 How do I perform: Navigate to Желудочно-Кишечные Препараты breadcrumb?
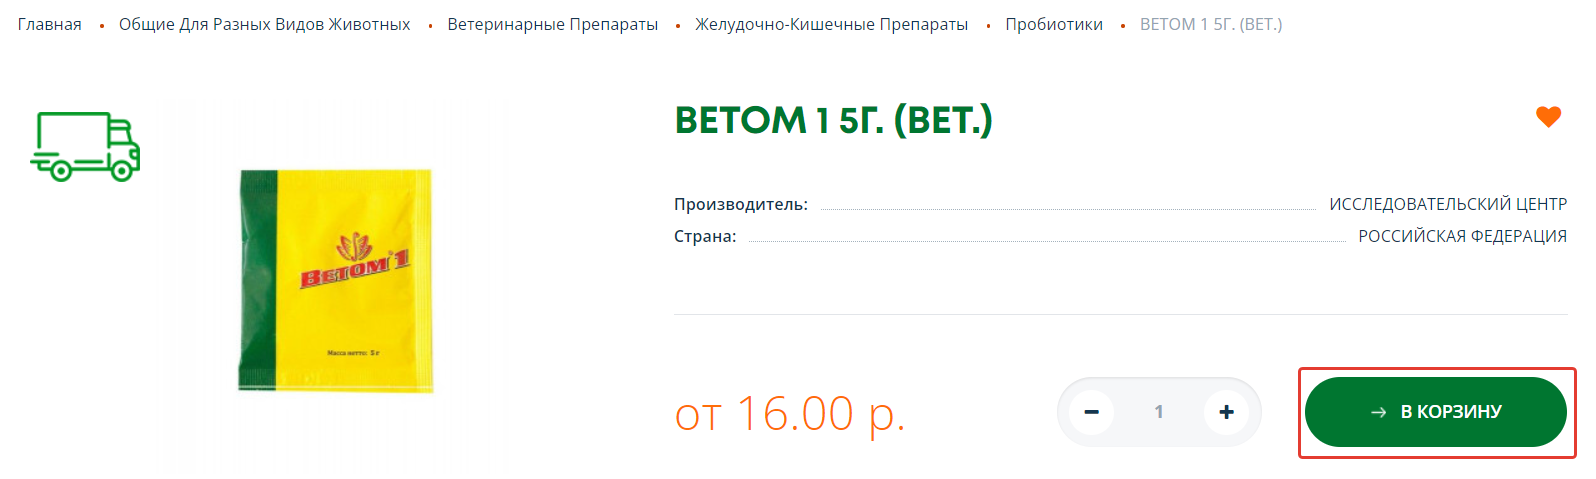831,25
